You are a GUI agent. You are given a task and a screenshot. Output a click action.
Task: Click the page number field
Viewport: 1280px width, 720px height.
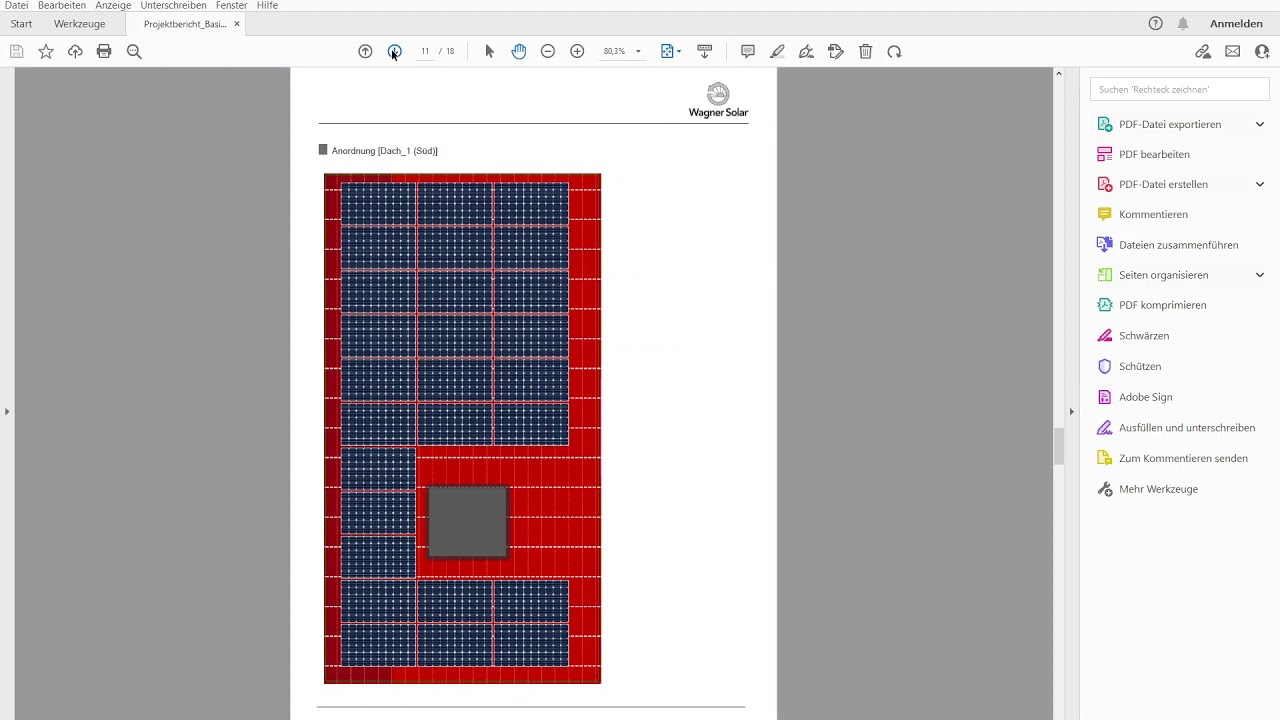pos(425,51)
